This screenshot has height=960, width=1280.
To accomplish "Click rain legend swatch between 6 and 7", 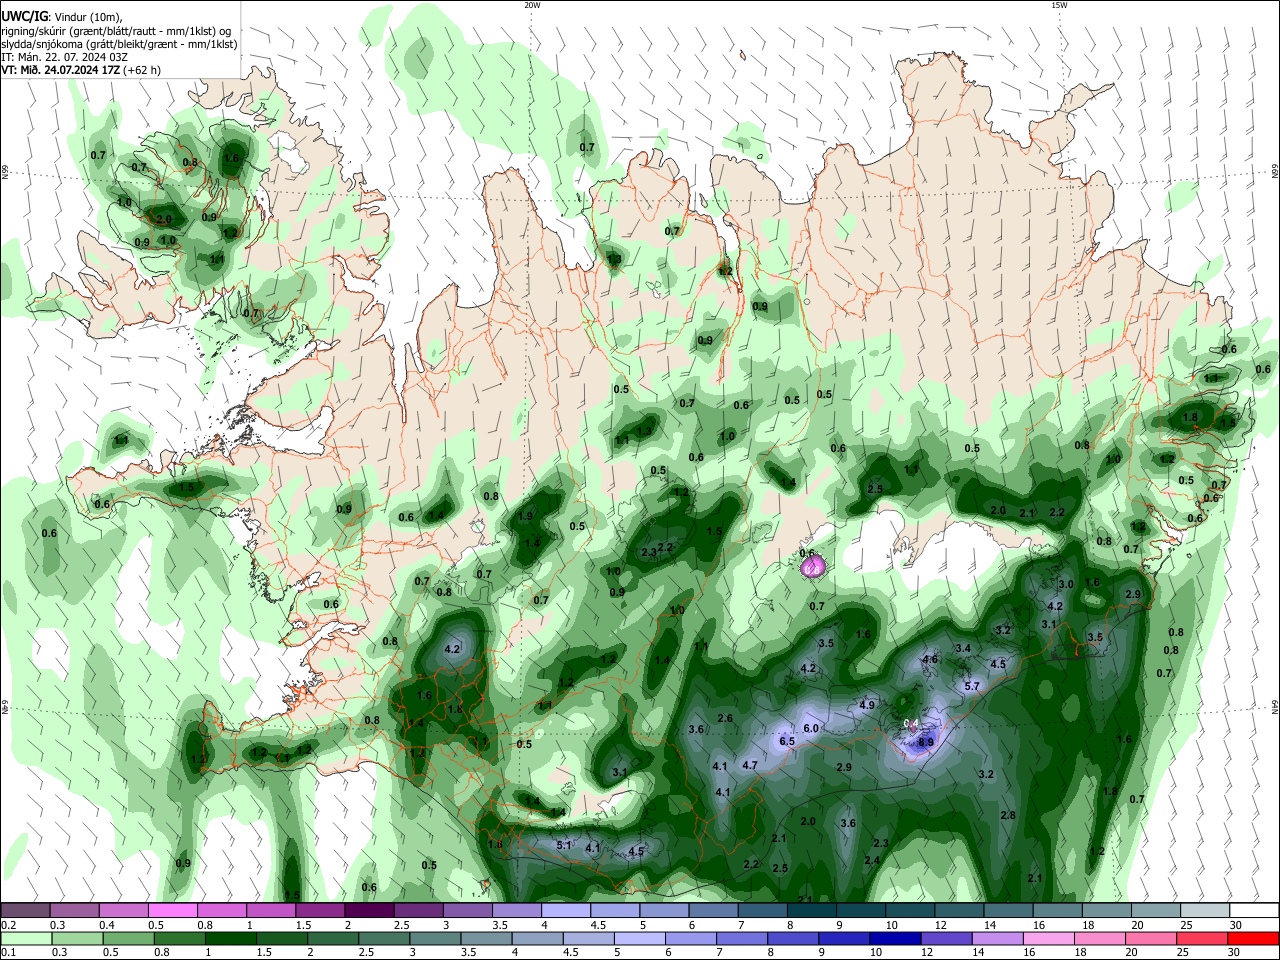I will point(690,938).
